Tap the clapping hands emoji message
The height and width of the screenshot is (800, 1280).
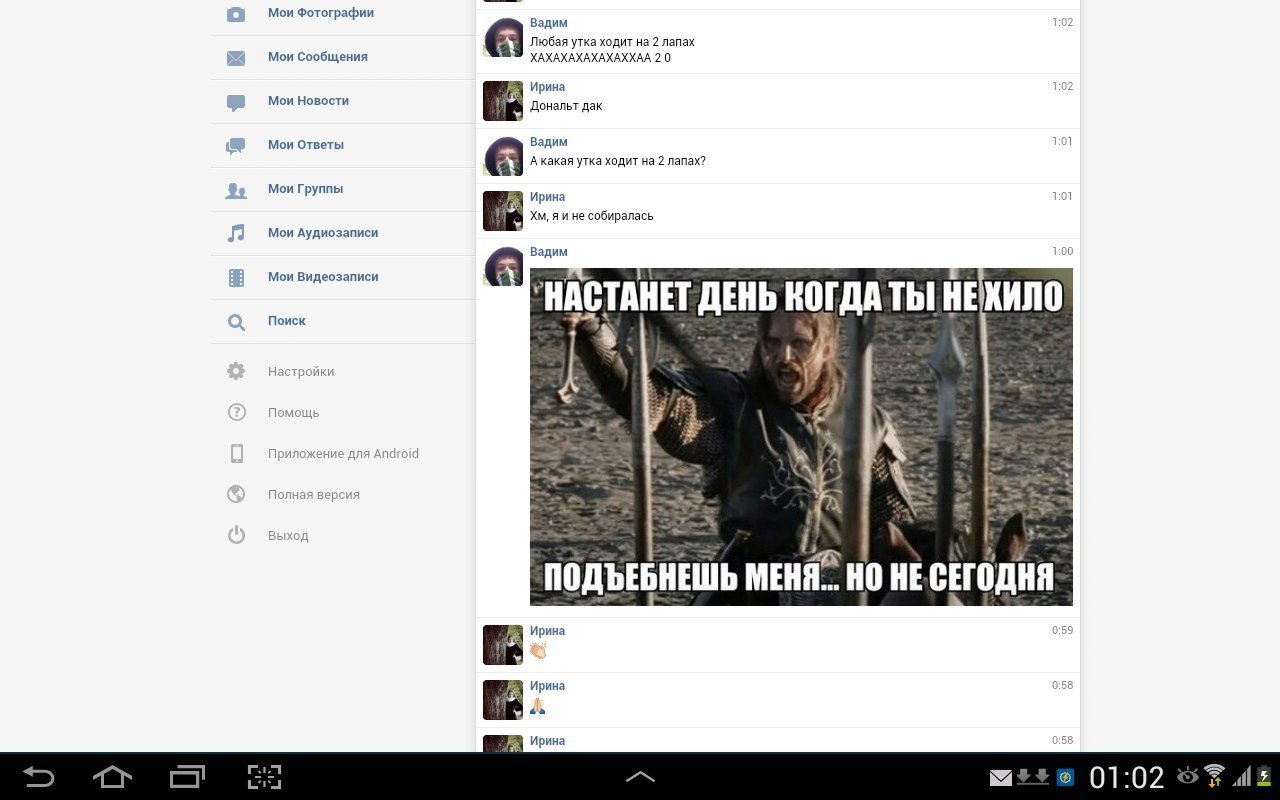538,651
